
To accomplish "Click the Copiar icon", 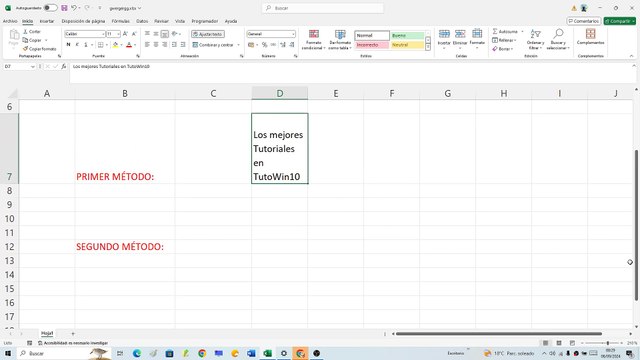I will click(x=25, y=40).
